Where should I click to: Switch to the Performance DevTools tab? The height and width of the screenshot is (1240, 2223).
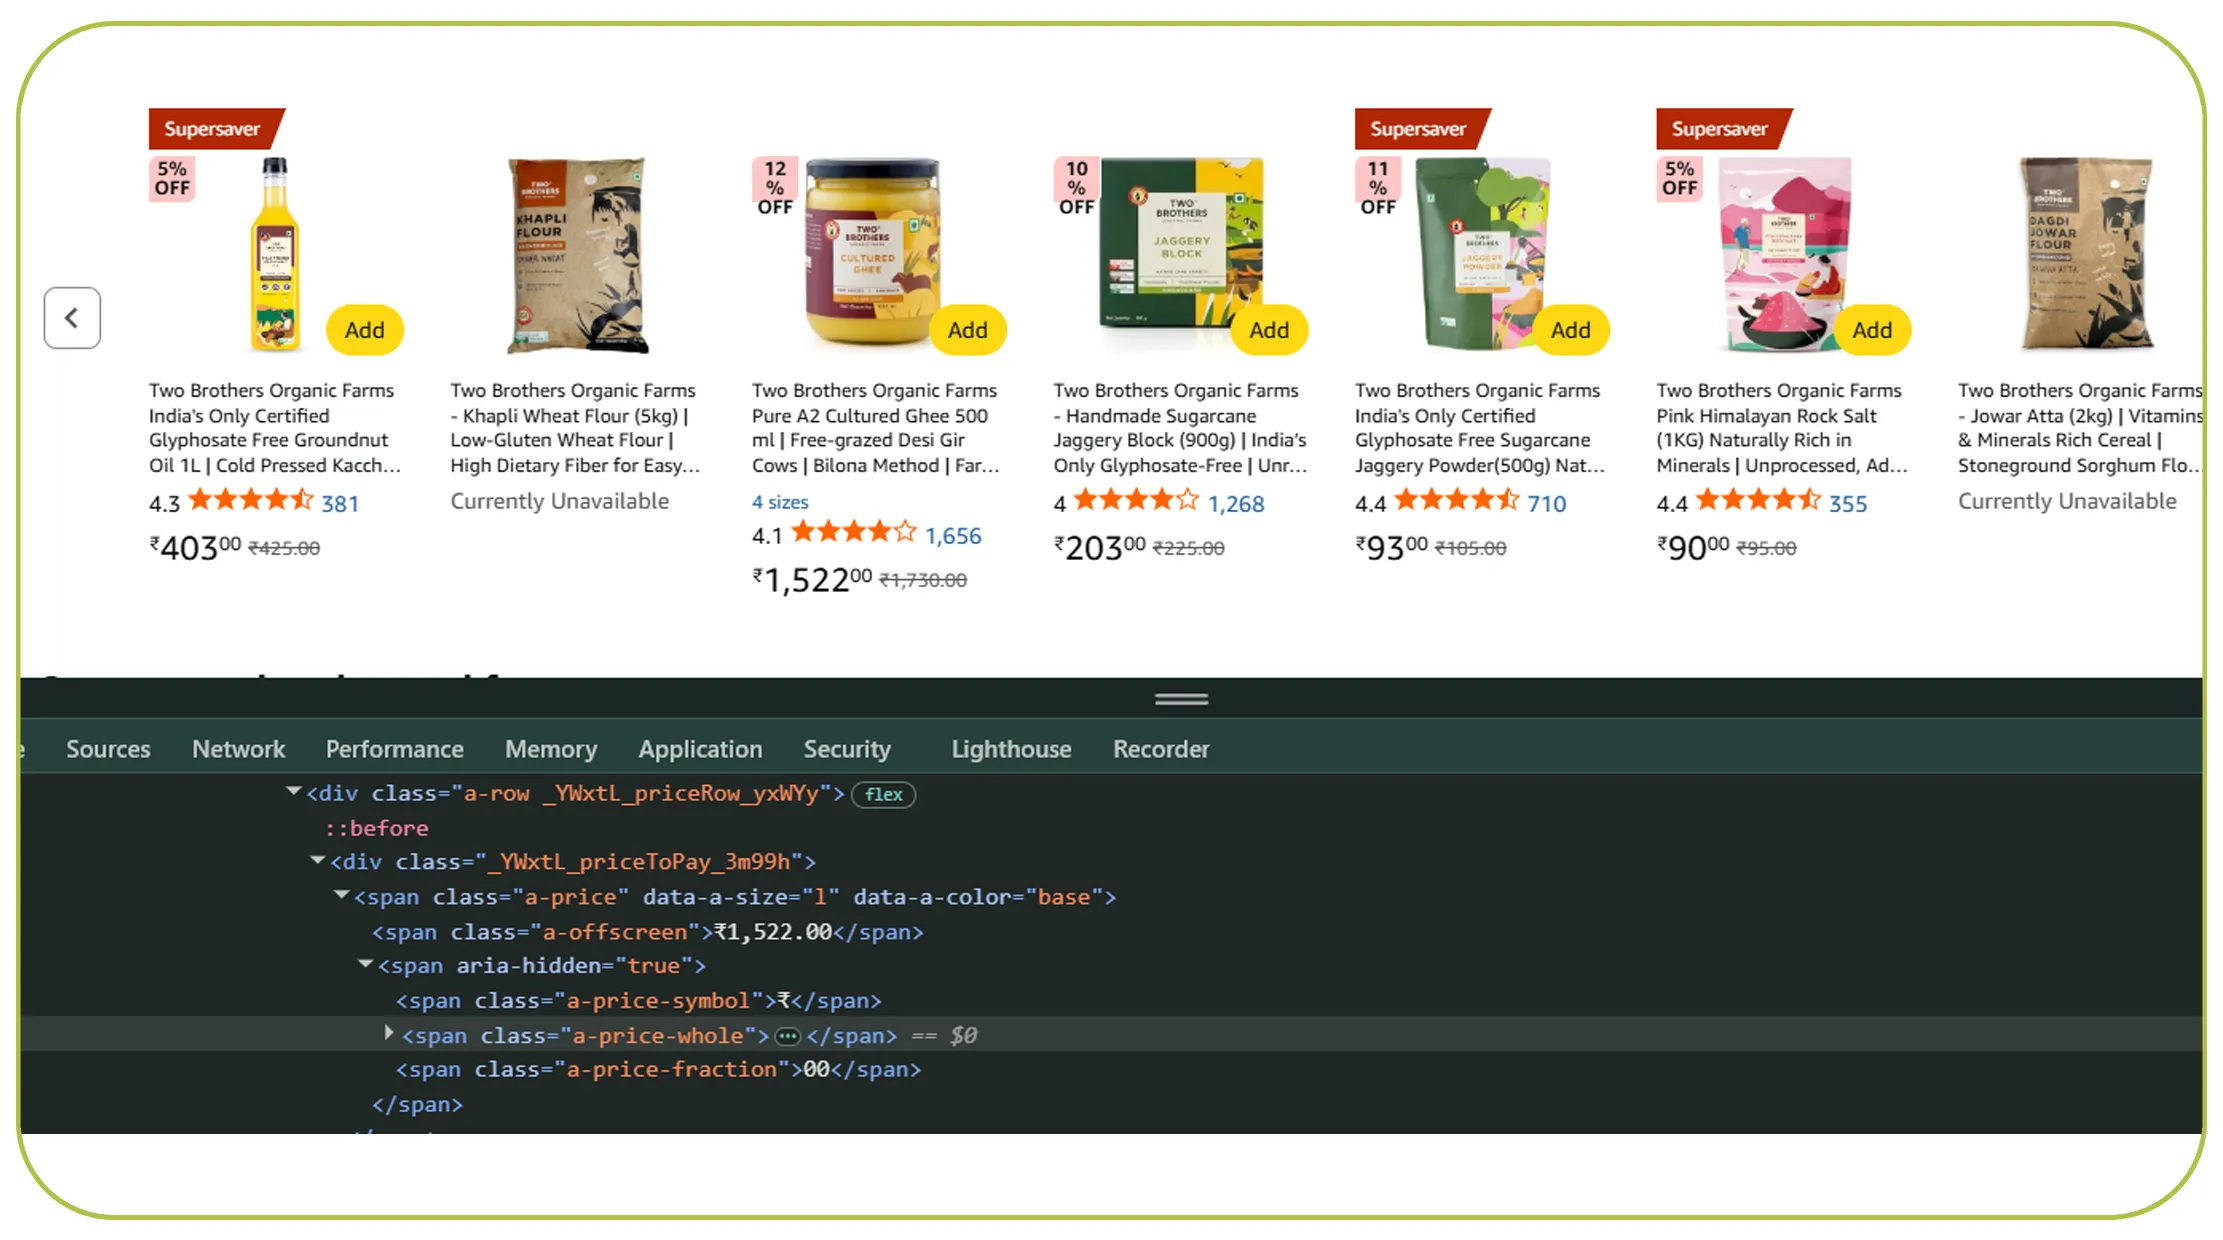pyautogui.click(x=395, y=749)
